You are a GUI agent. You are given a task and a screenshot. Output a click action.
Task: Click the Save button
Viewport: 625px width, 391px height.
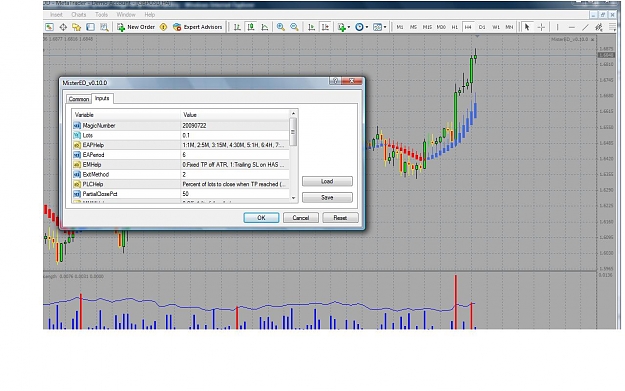[327, 197]
